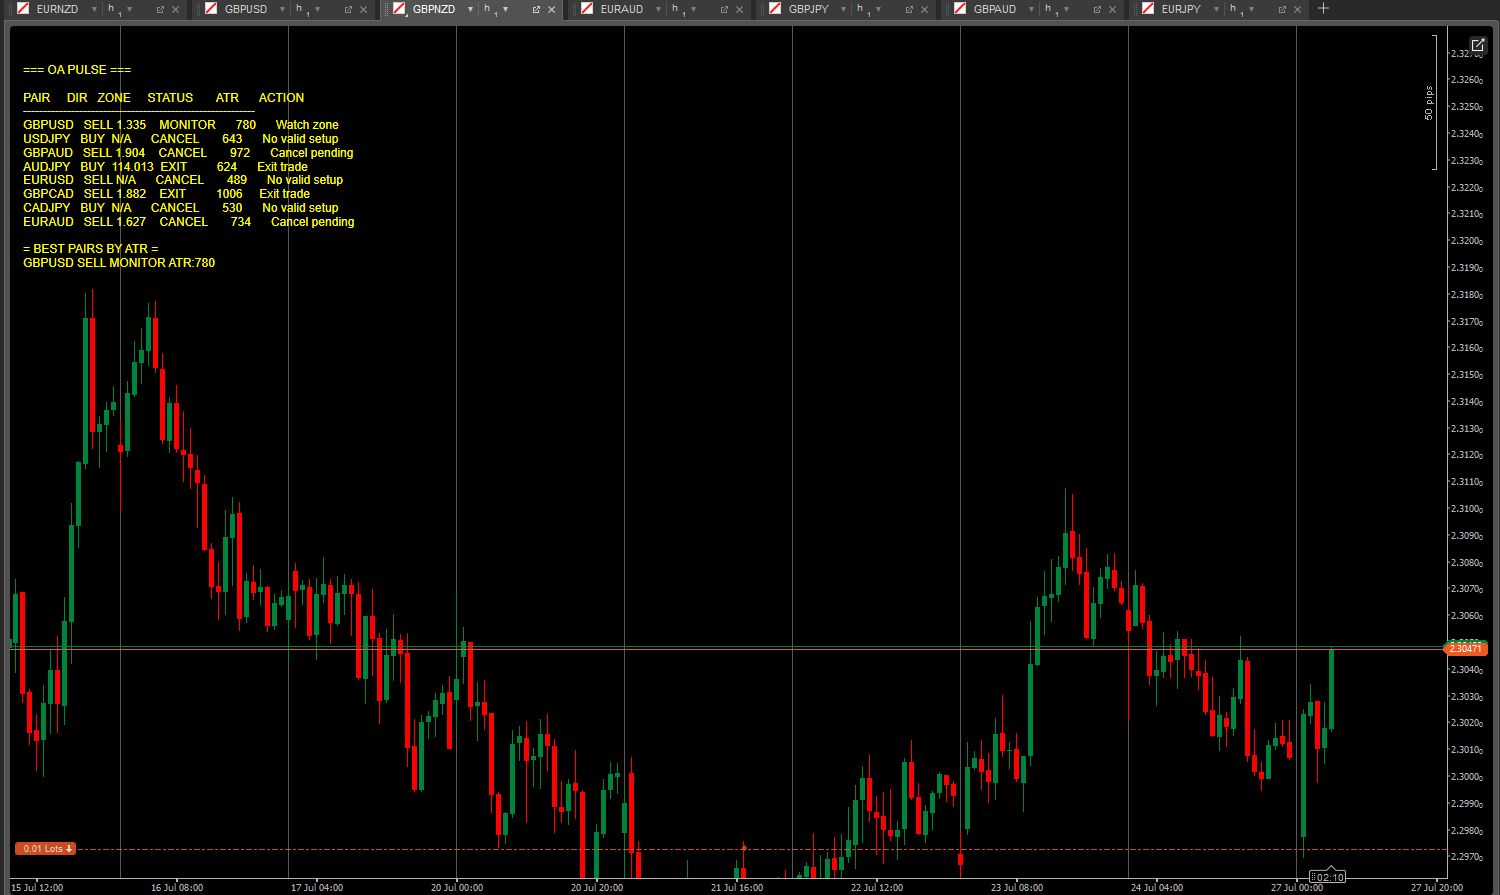Switch to the GBPJPY chart tab
1500x895 pixels.
click(x=808, y=9)
